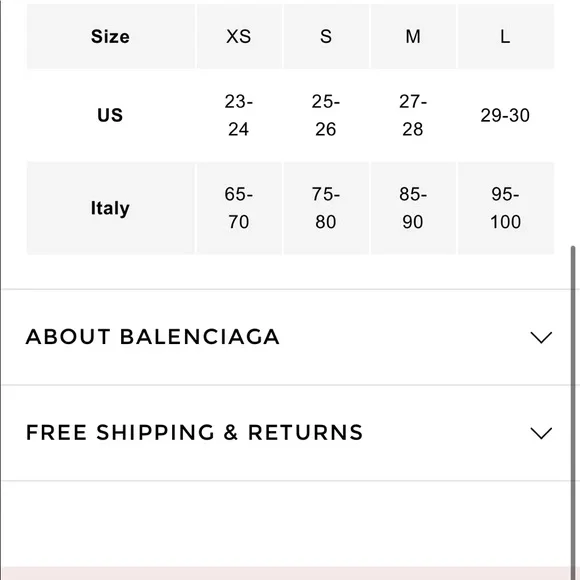
Task: Expand the About Balenciaga section
Action: (285, 337)
